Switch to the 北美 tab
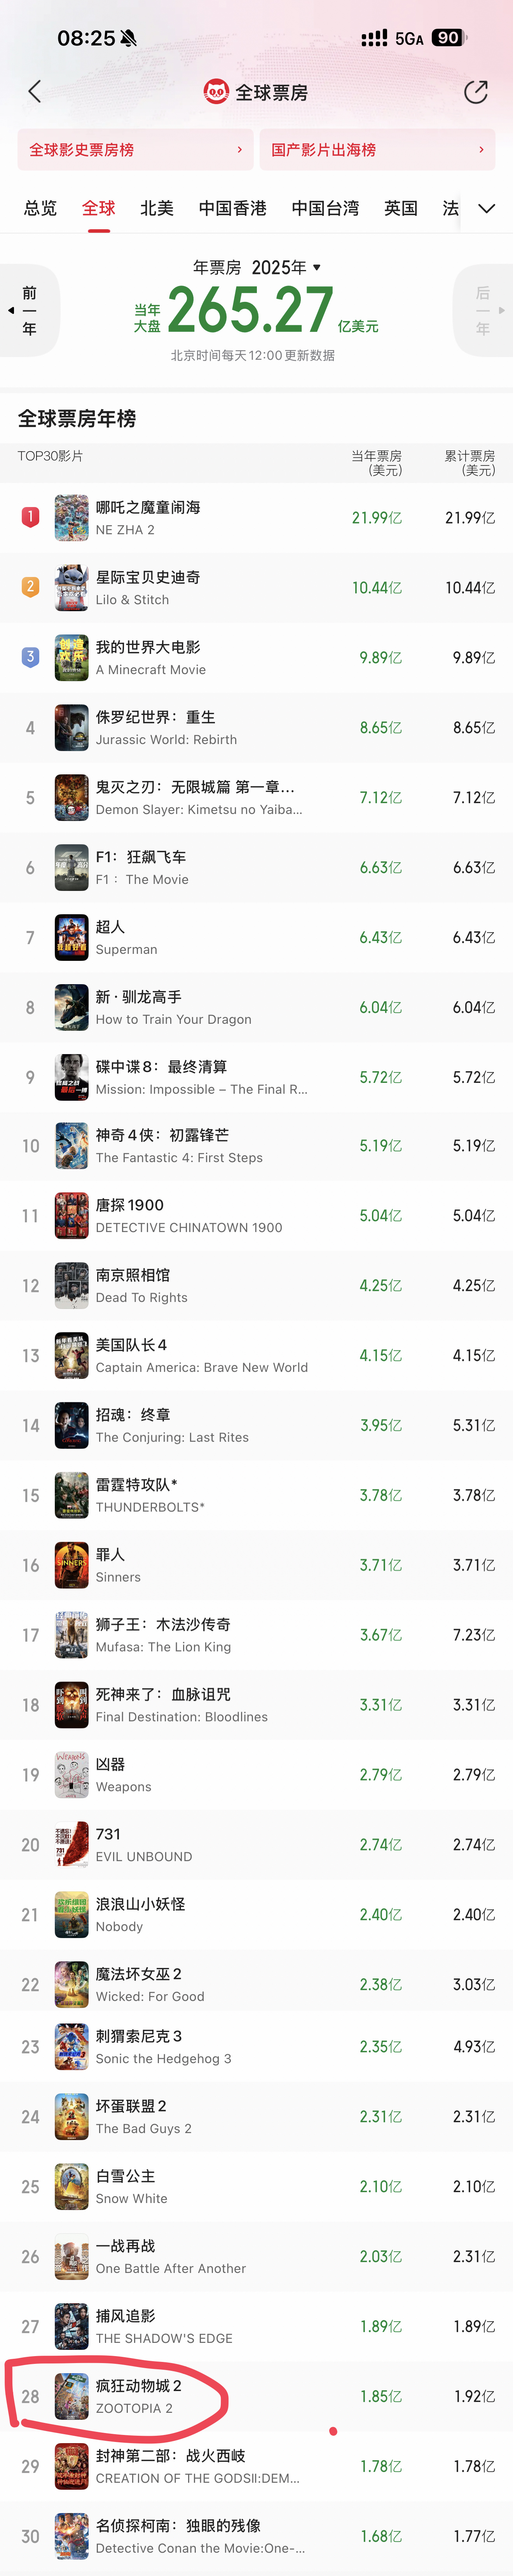The height and width of the screenshot is (2576, 513). coord(157,208)
